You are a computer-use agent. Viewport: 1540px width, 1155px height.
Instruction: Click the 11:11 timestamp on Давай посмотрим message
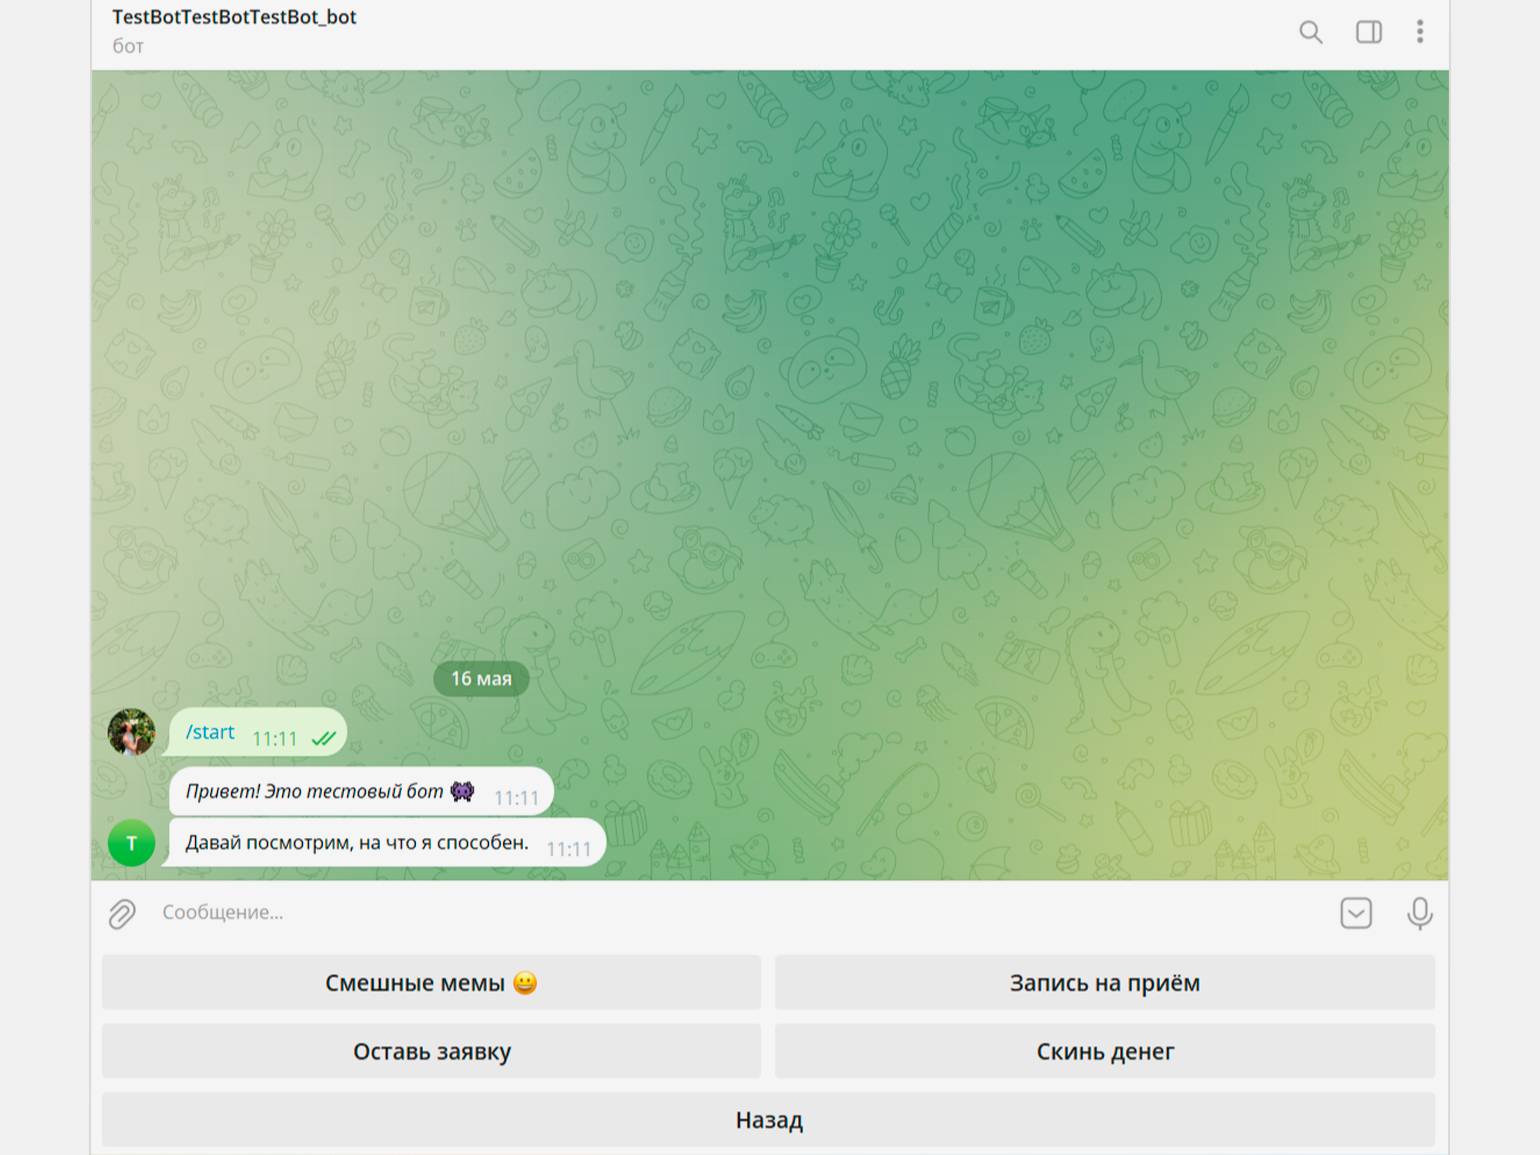pos(569,849)
